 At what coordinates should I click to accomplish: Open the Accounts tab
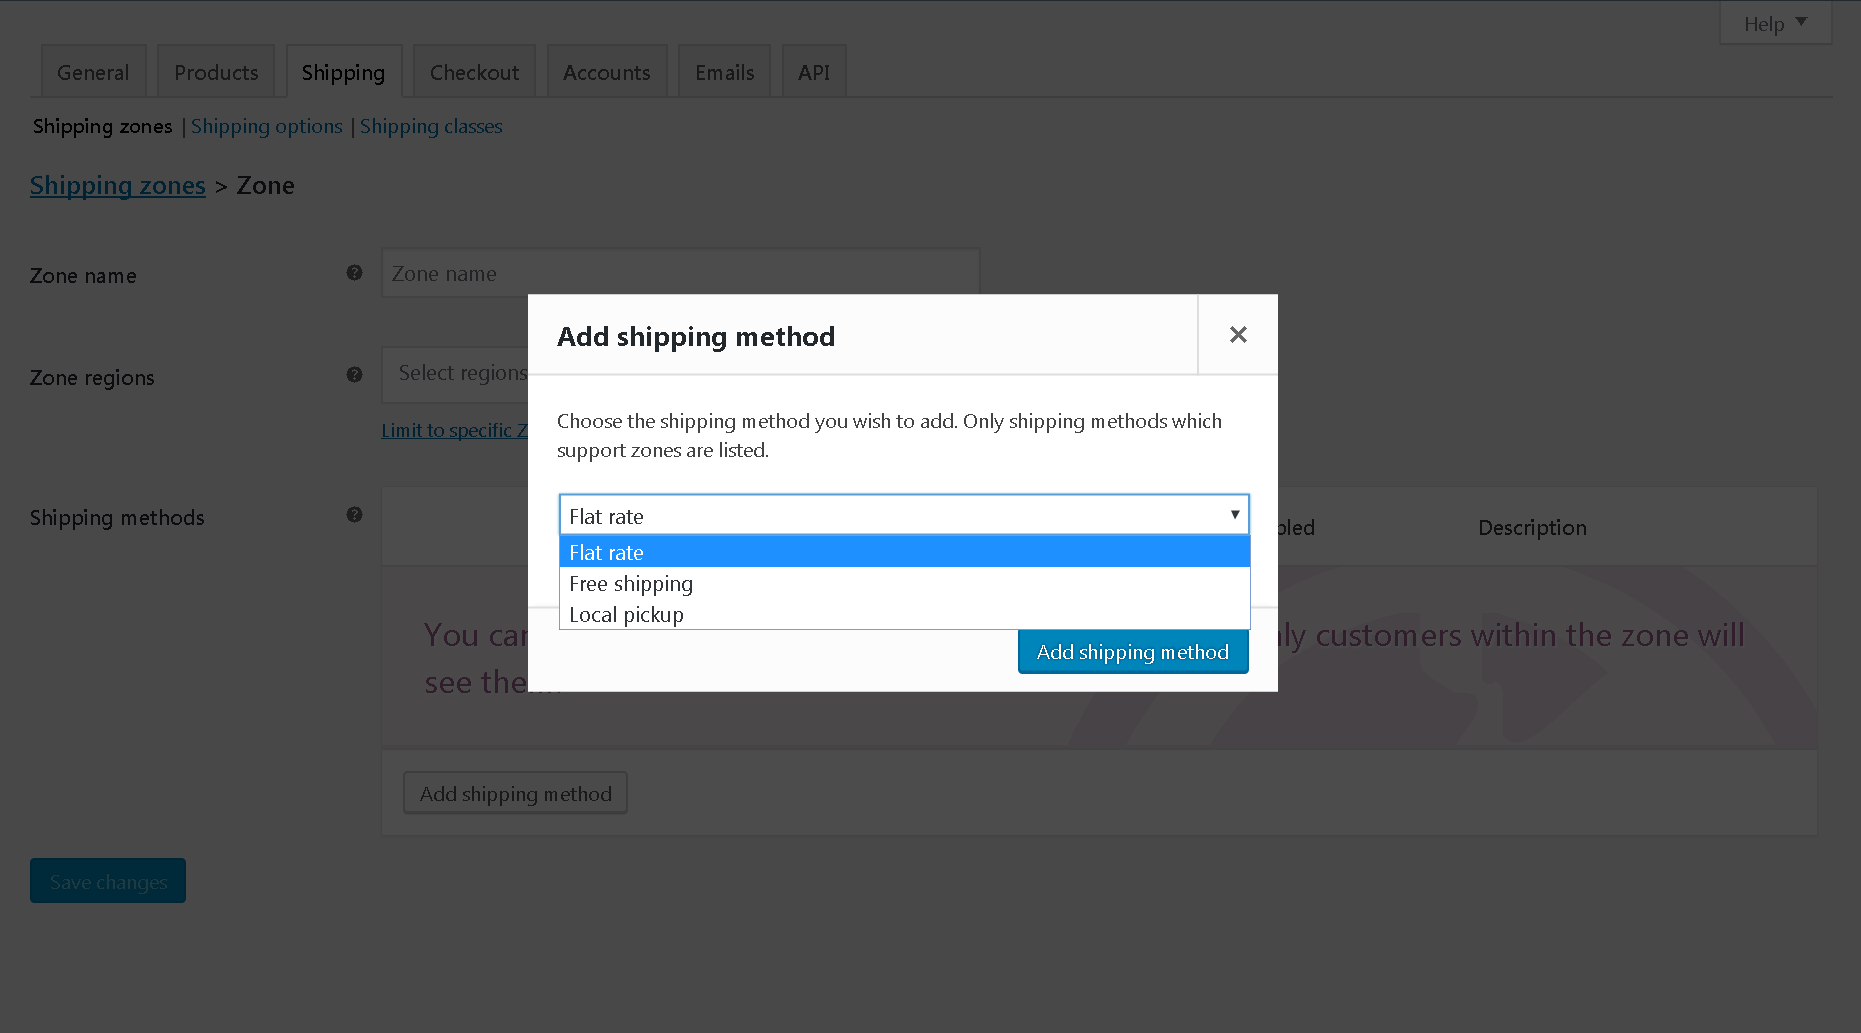(x=606, y=72)
